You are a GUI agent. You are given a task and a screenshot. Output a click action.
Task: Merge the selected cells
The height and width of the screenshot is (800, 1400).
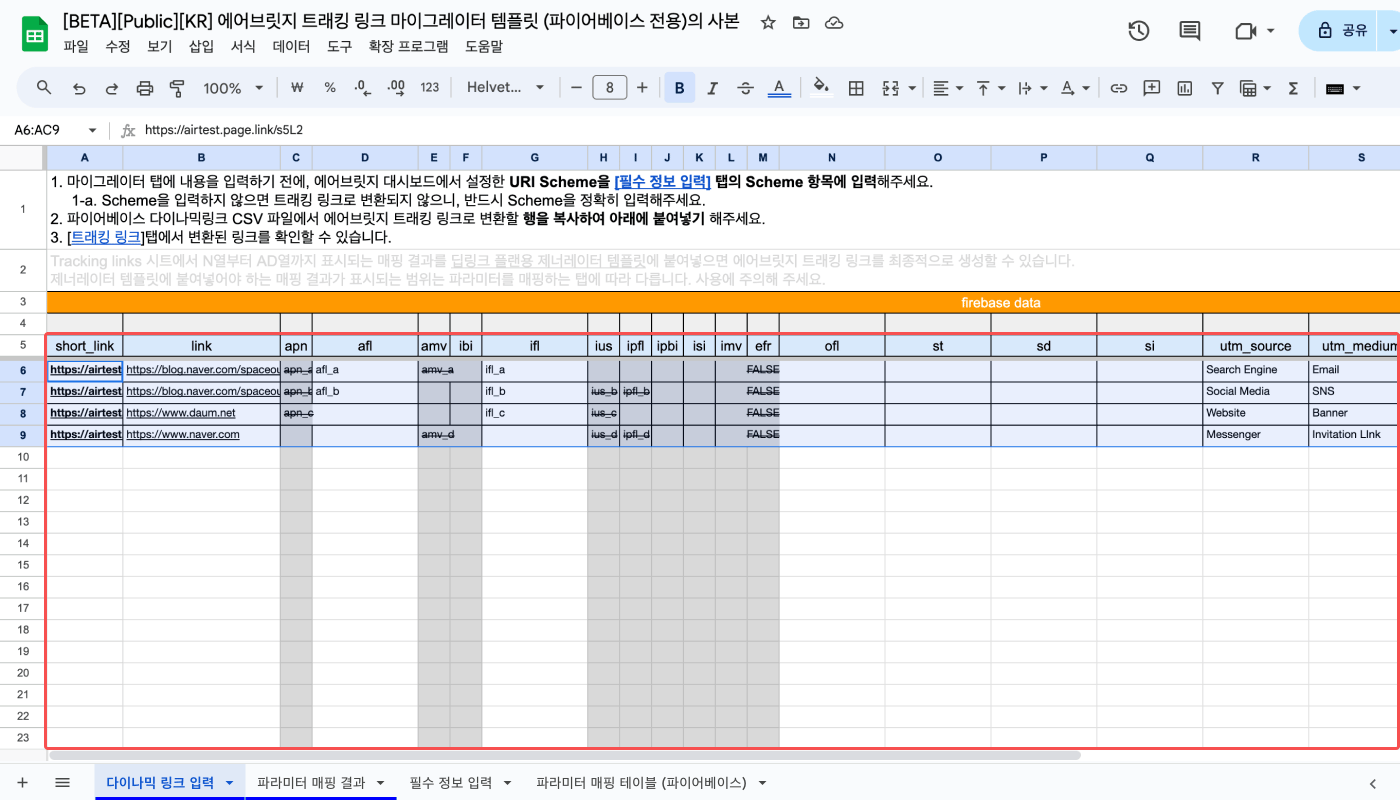pyautogui.click(x=890, y=88)
